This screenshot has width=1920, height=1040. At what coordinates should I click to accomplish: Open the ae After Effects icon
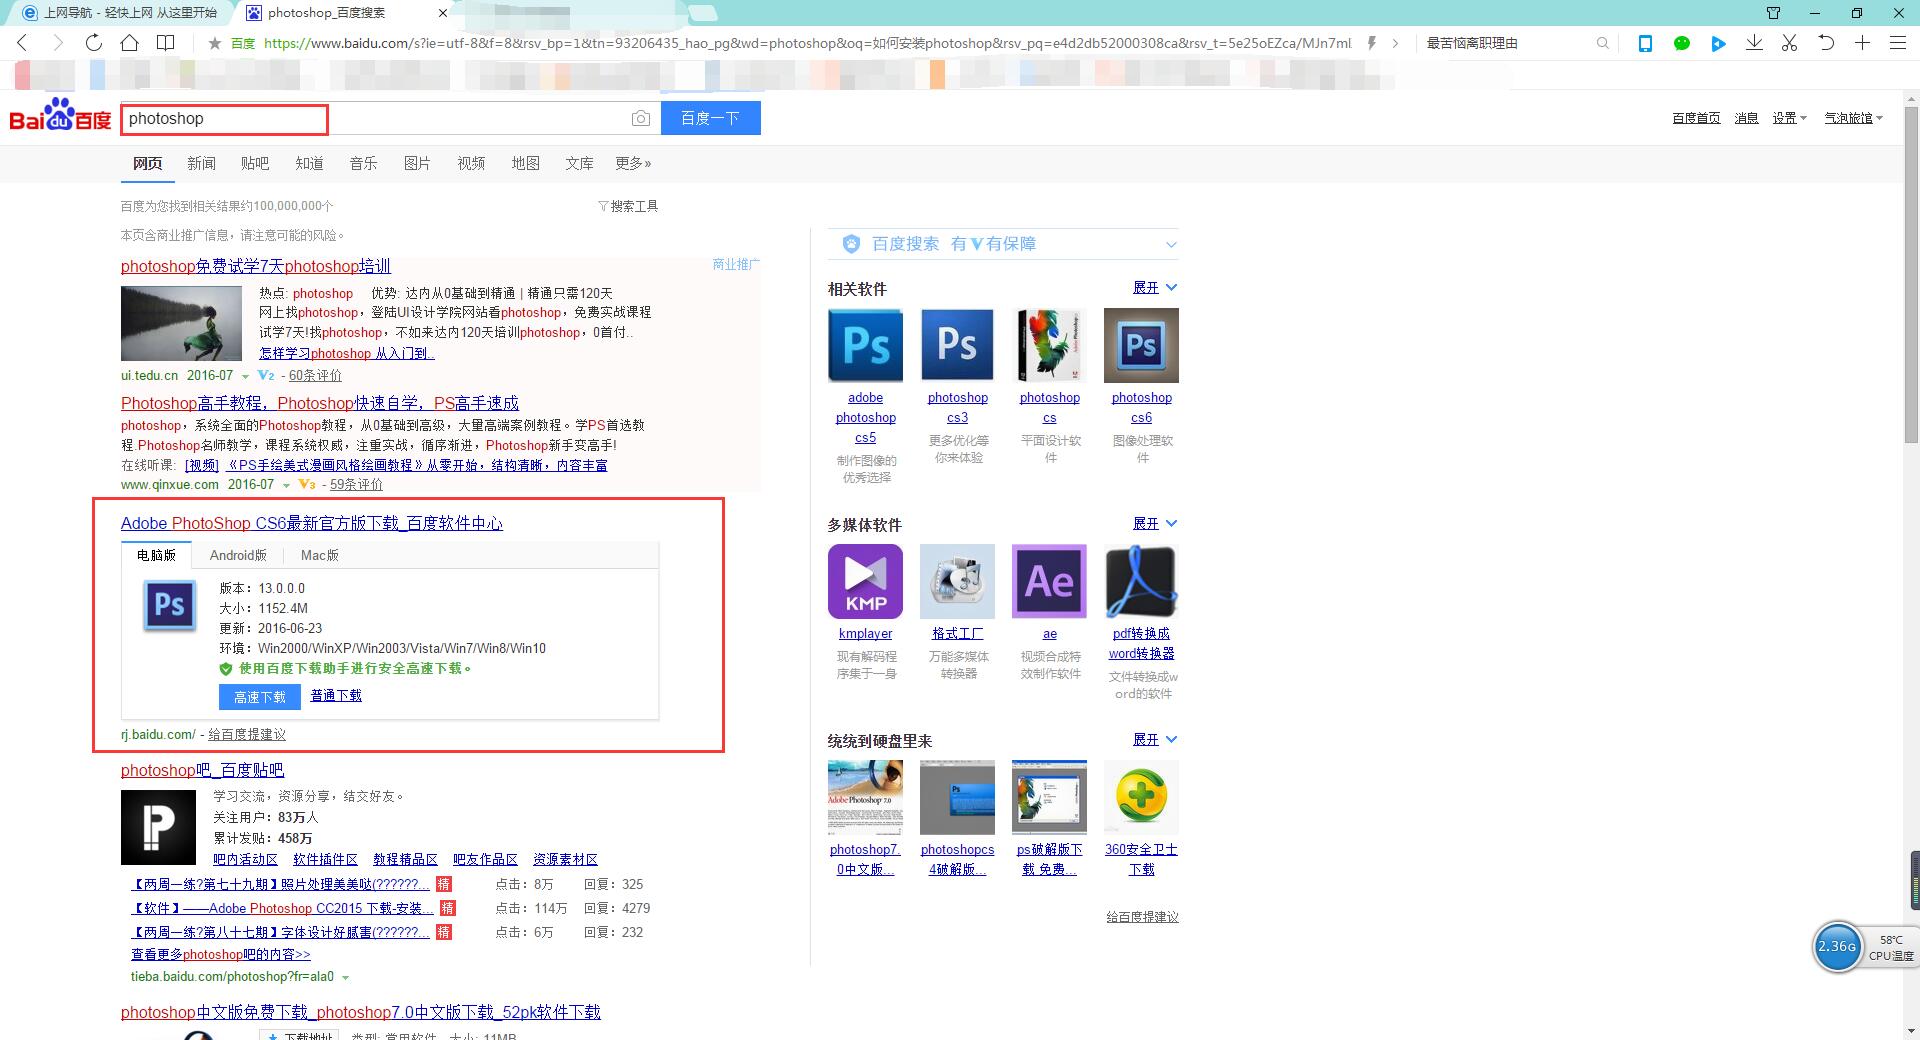[x=1049, y=582]
